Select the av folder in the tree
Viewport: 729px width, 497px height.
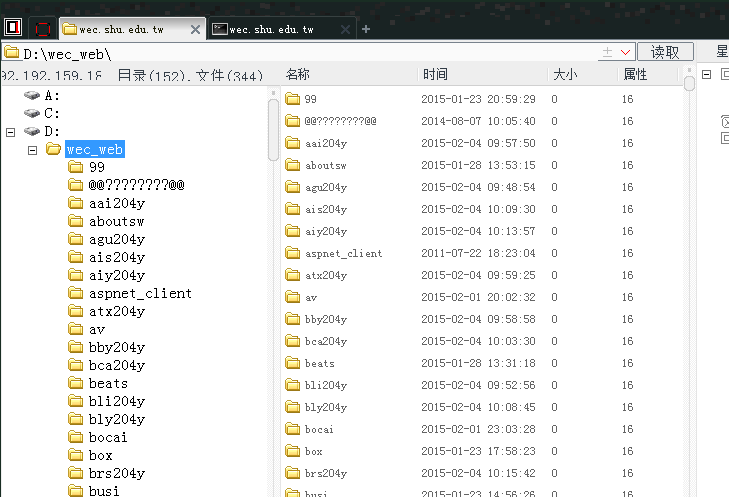97,330
